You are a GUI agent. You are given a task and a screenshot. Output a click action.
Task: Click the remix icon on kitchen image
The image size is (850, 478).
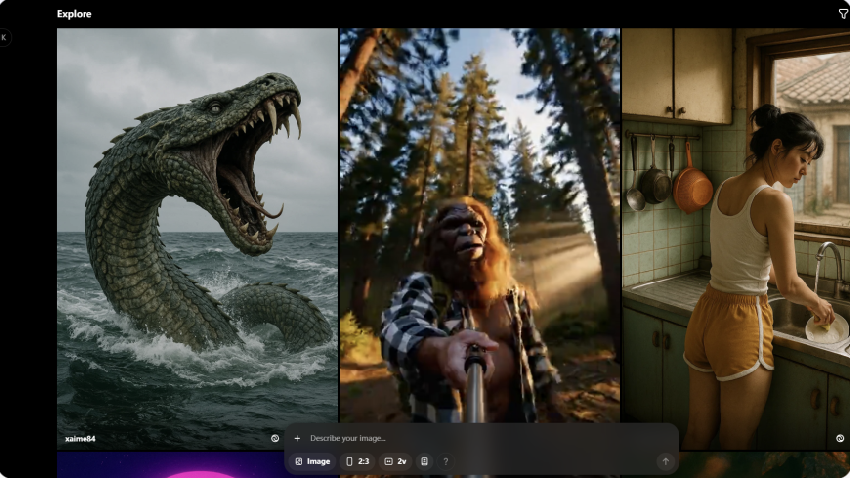pos(840,438)
